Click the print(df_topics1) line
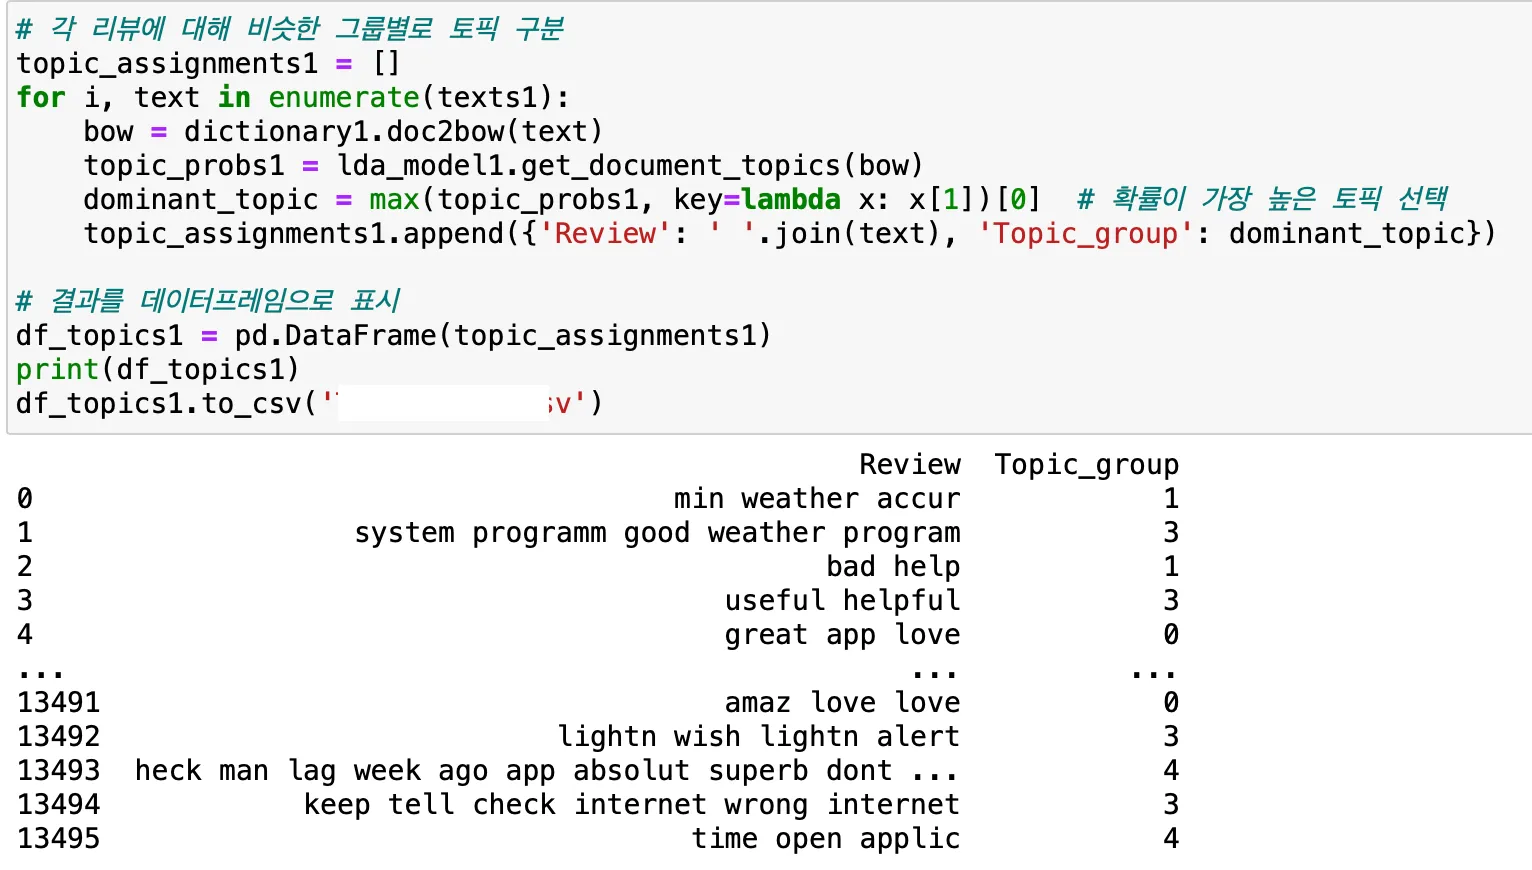This screenshot has width=1532, height=870. 157,370
